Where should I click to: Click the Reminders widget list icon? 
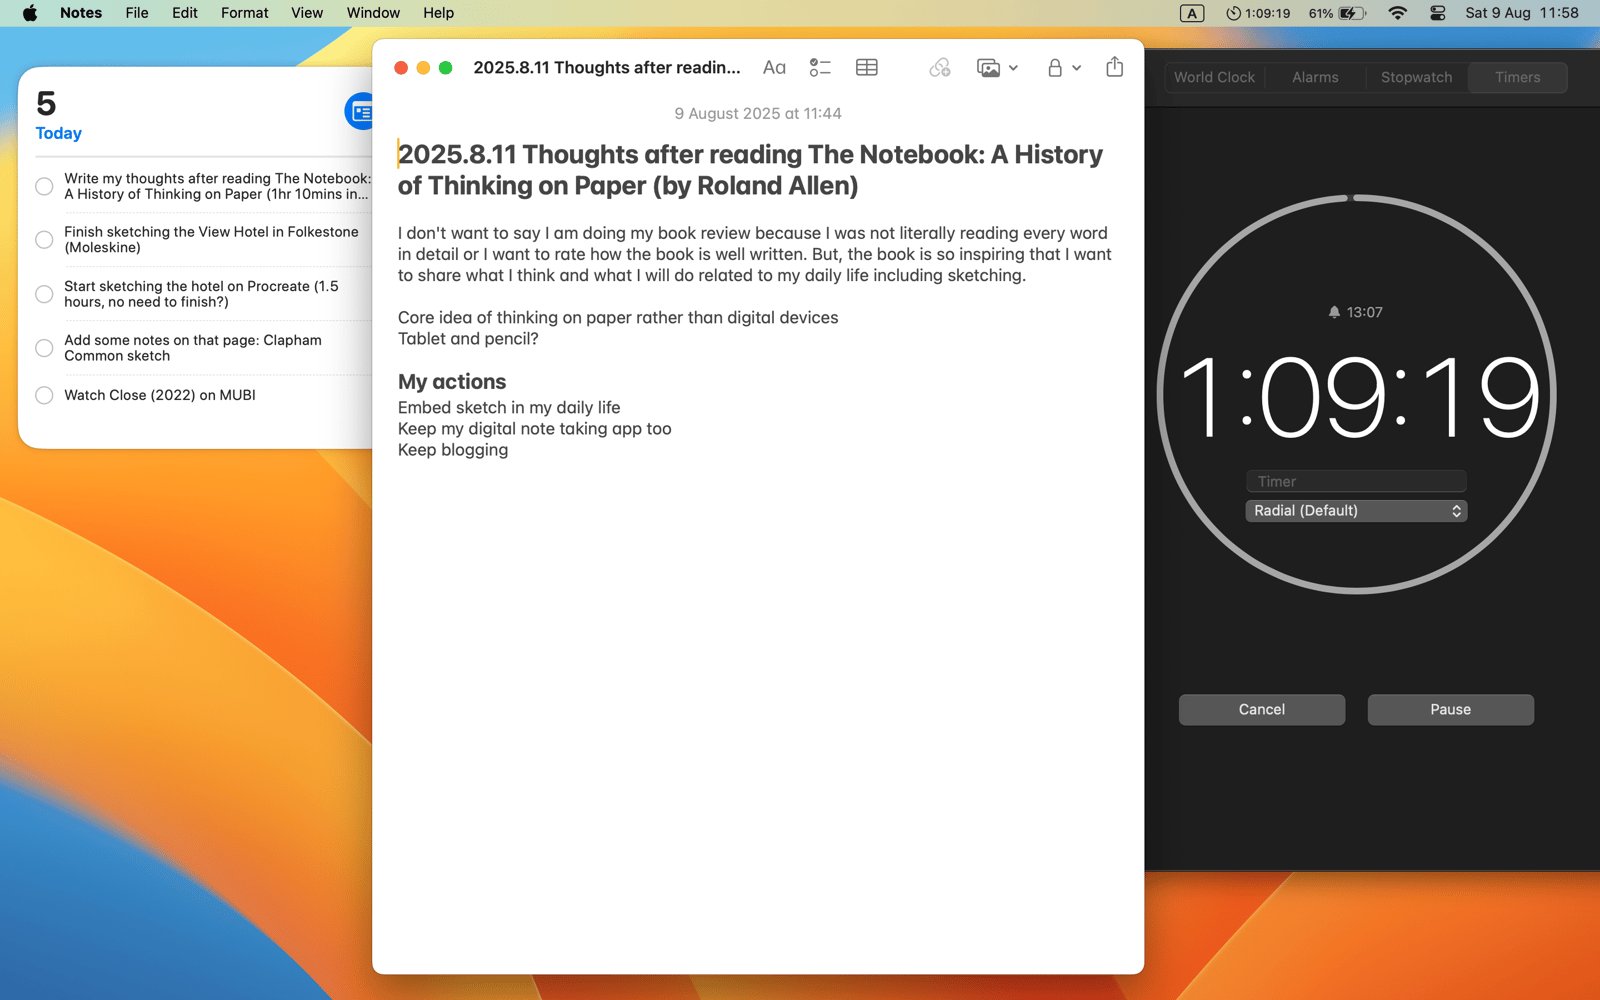[360, 112]
